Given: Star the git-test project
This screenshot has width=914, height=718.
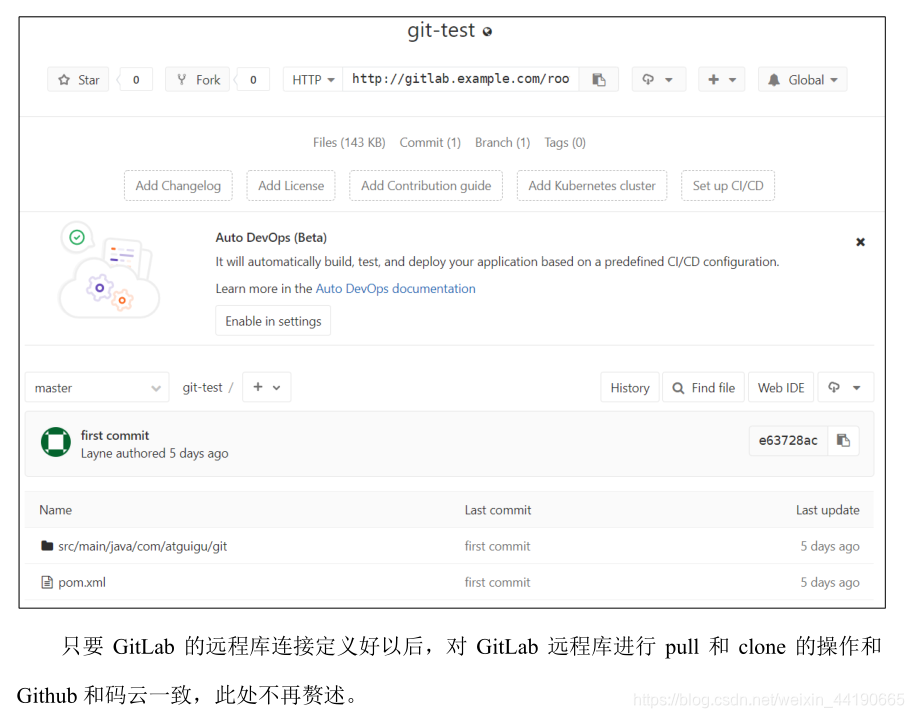Looking at the screenshot, I should coord(78,80).
